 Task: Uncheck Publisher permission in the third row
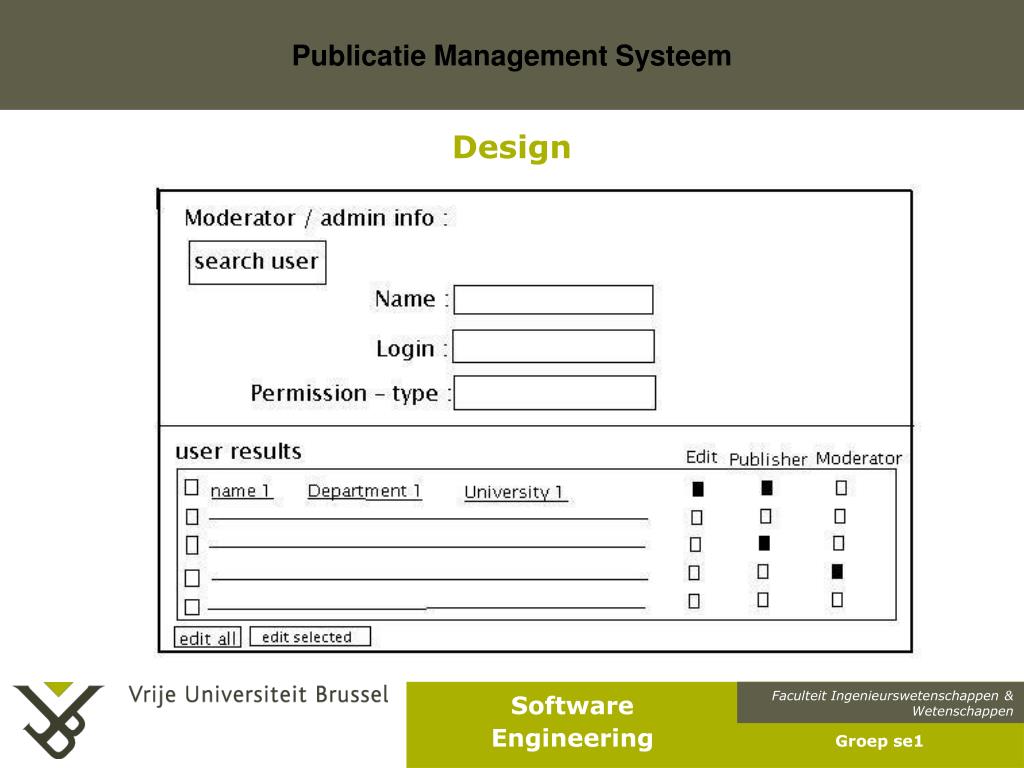tap(764, 544)
